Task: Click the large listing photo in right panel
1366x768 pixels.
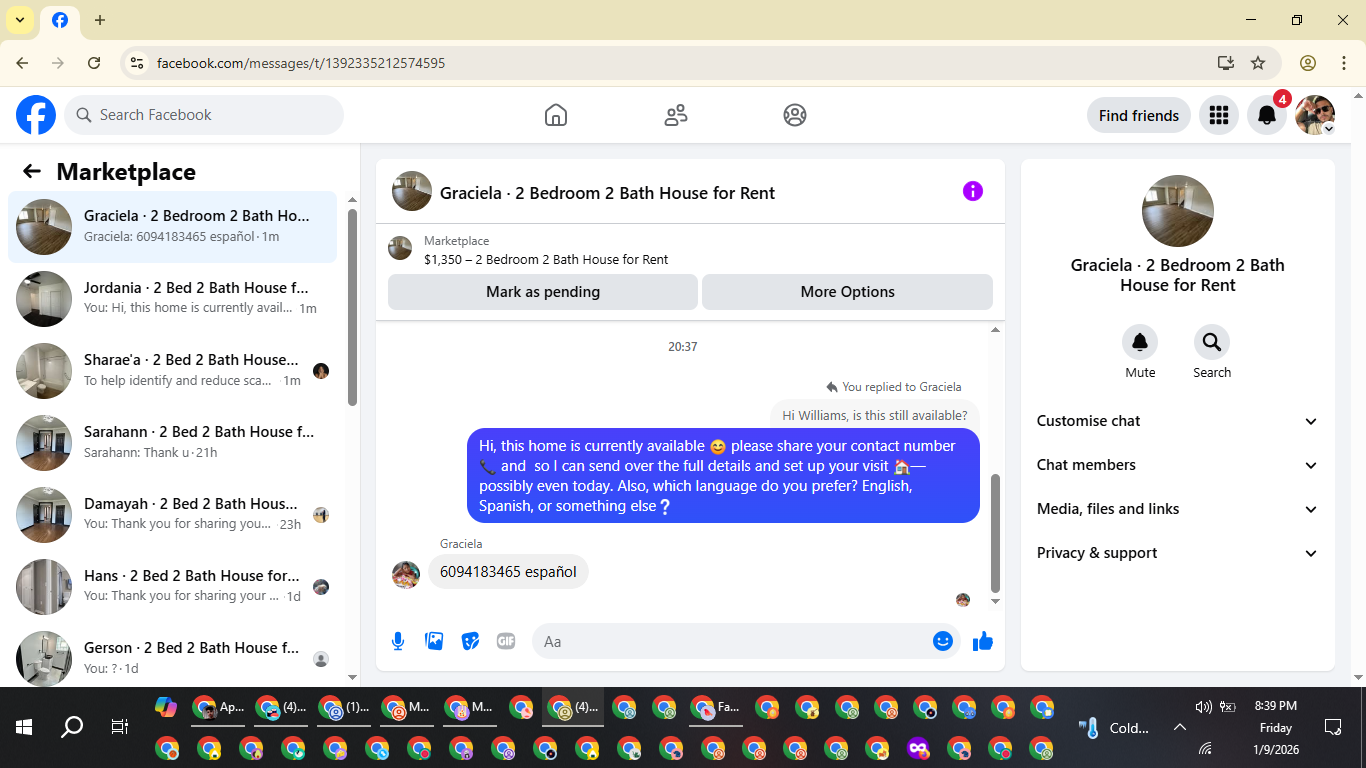Action: (x=1178, y=211)
